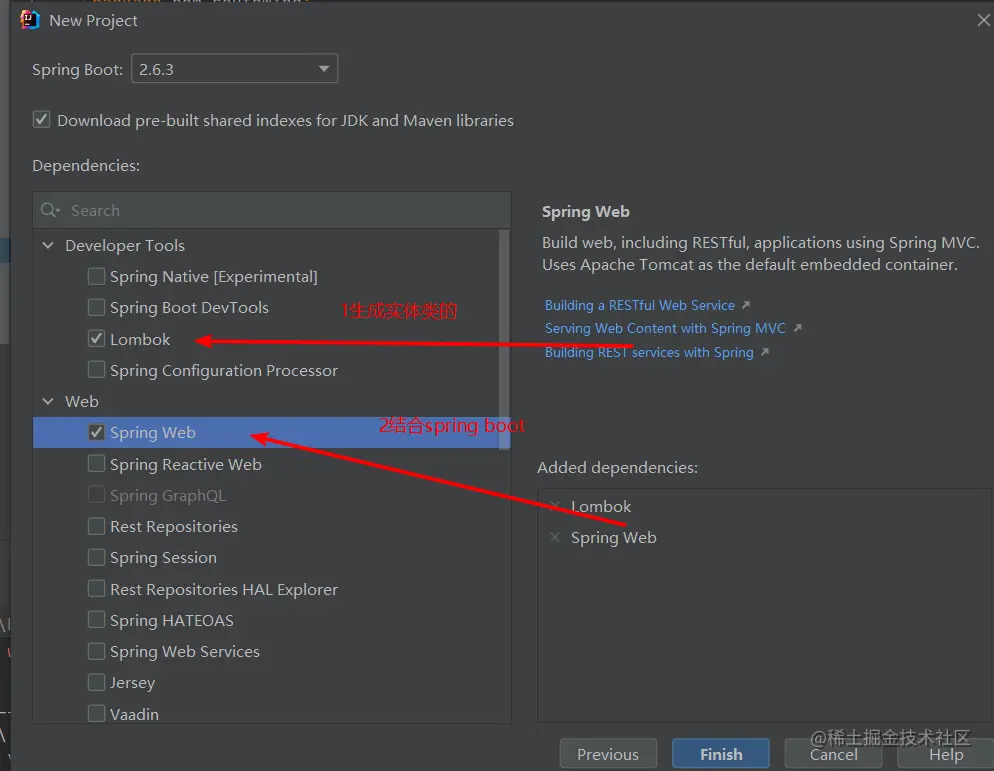Click the Web group label
994x771 pixels.
(82, 401)
